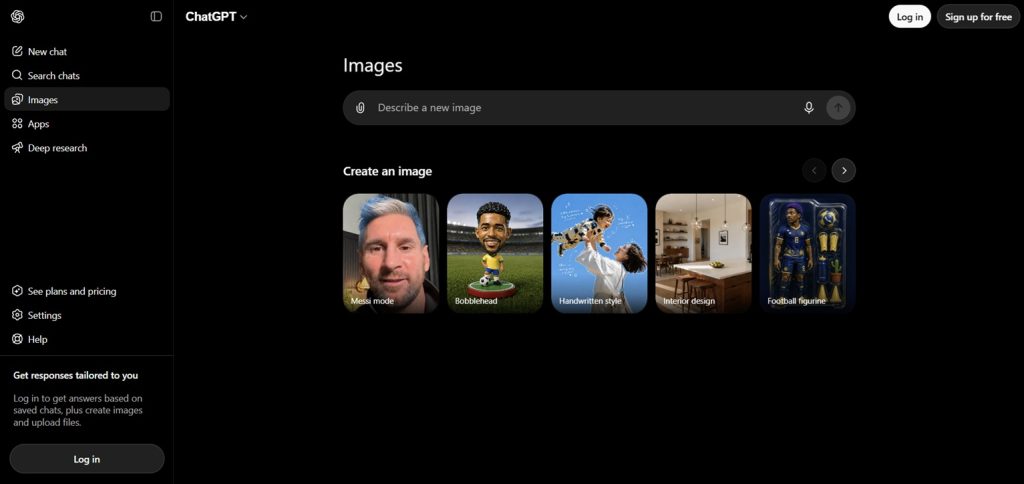
Task: Open See plans and pricing
Action: coord(87,291)
